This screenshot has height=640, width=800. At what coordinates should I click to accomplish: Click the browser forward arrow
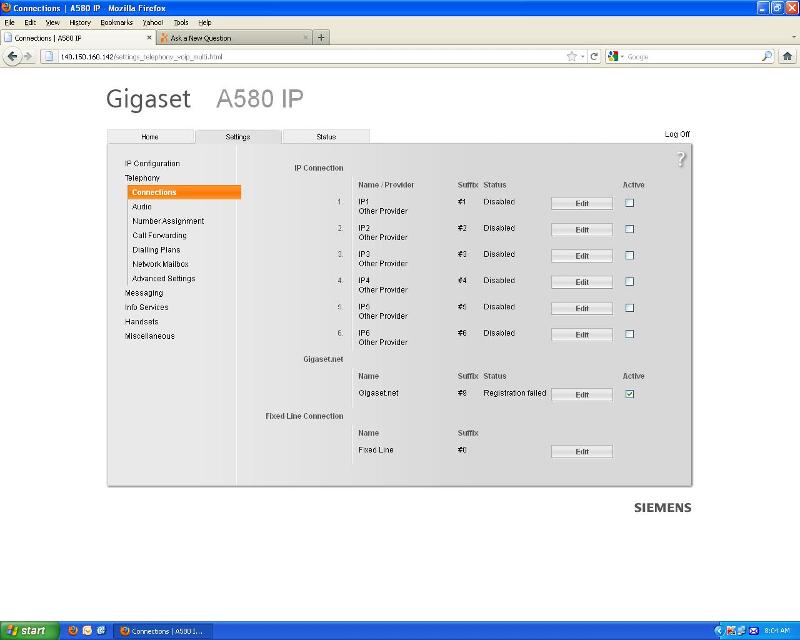point(28,57)
